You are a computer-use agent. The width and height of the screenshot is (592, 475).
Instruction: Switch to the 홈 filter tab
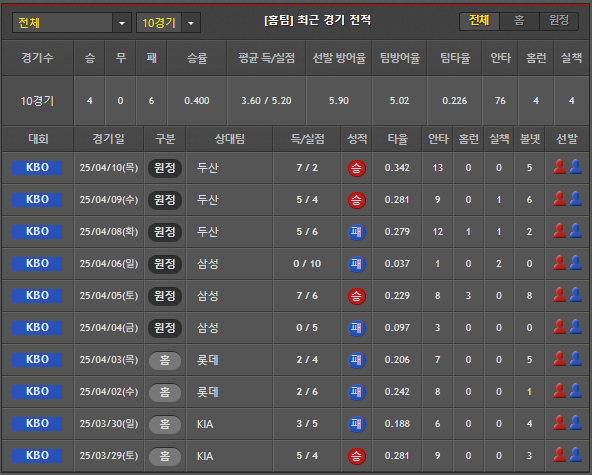coord(519,21)
